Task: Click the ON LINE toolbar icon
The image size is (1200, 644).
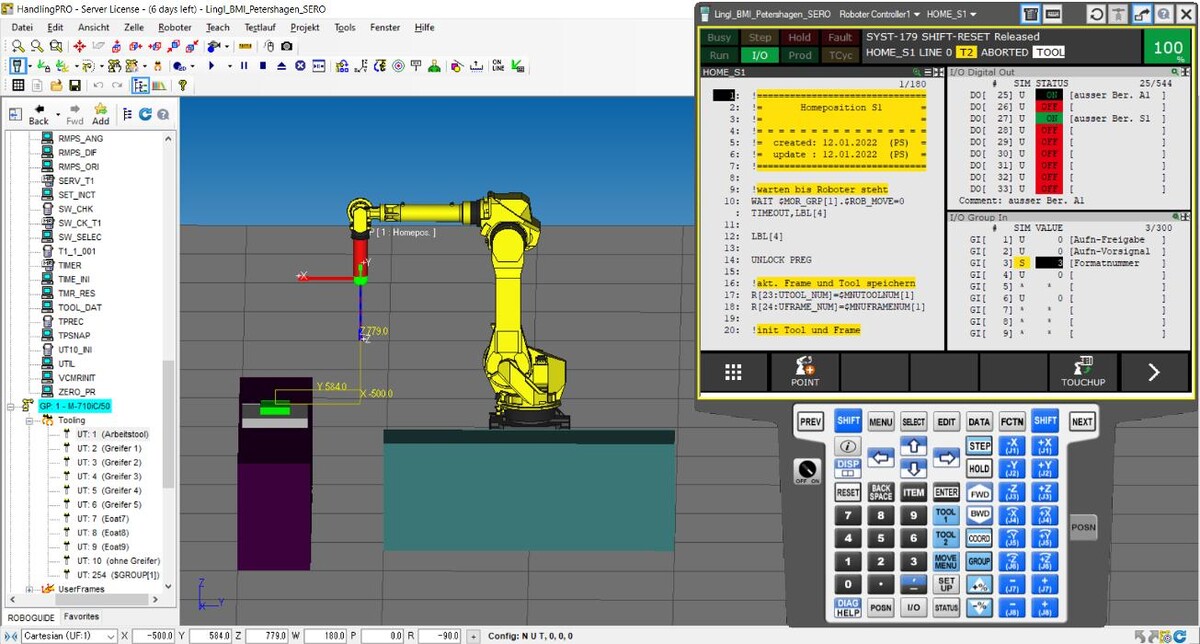Action: (498, 66)
